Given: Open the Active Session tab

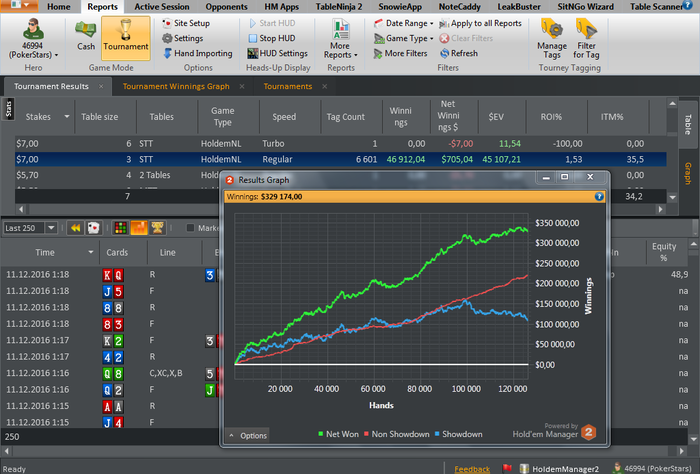Looking at the screenshot, I should pos(162,7).
